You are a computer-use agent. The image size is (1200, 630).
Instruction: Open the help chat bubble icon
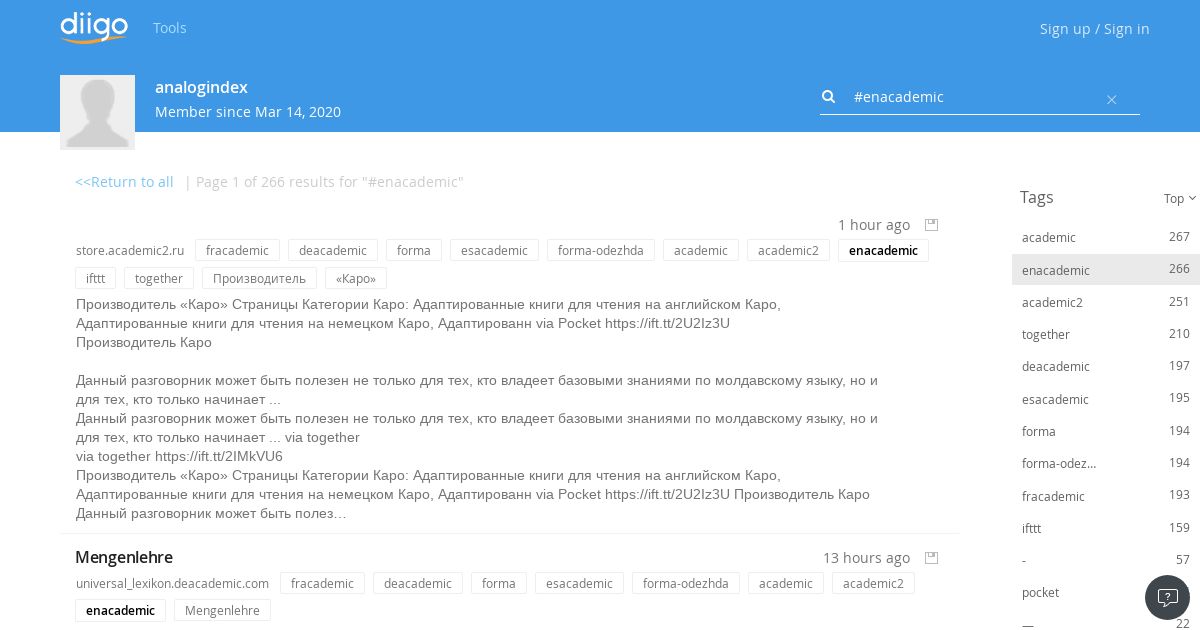click(x=1167, y=598)
